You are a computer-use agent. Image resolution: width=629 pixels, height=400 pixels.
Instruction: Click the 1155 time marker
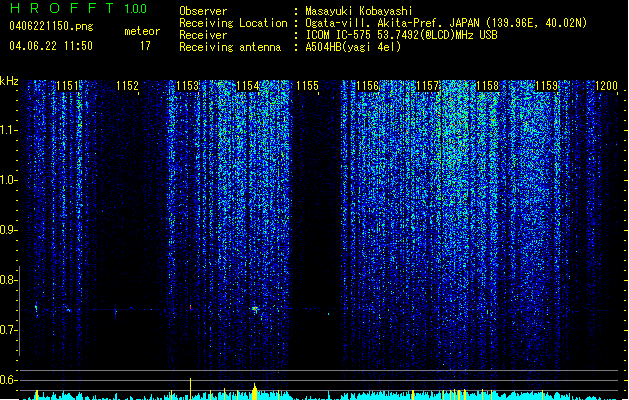coord(307,85)
